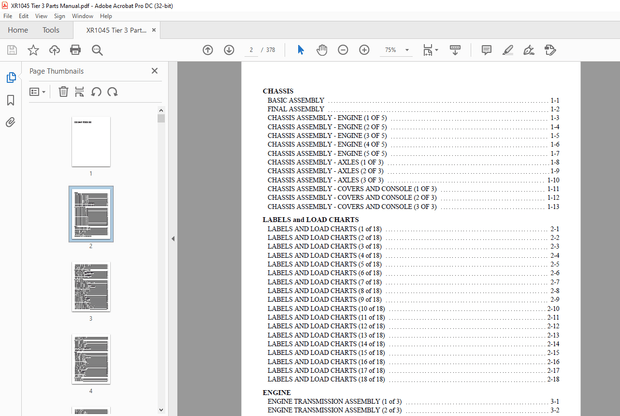The image size is (620, 416).
Task: Rotate page counterclockwise
Action: [96, 92]
